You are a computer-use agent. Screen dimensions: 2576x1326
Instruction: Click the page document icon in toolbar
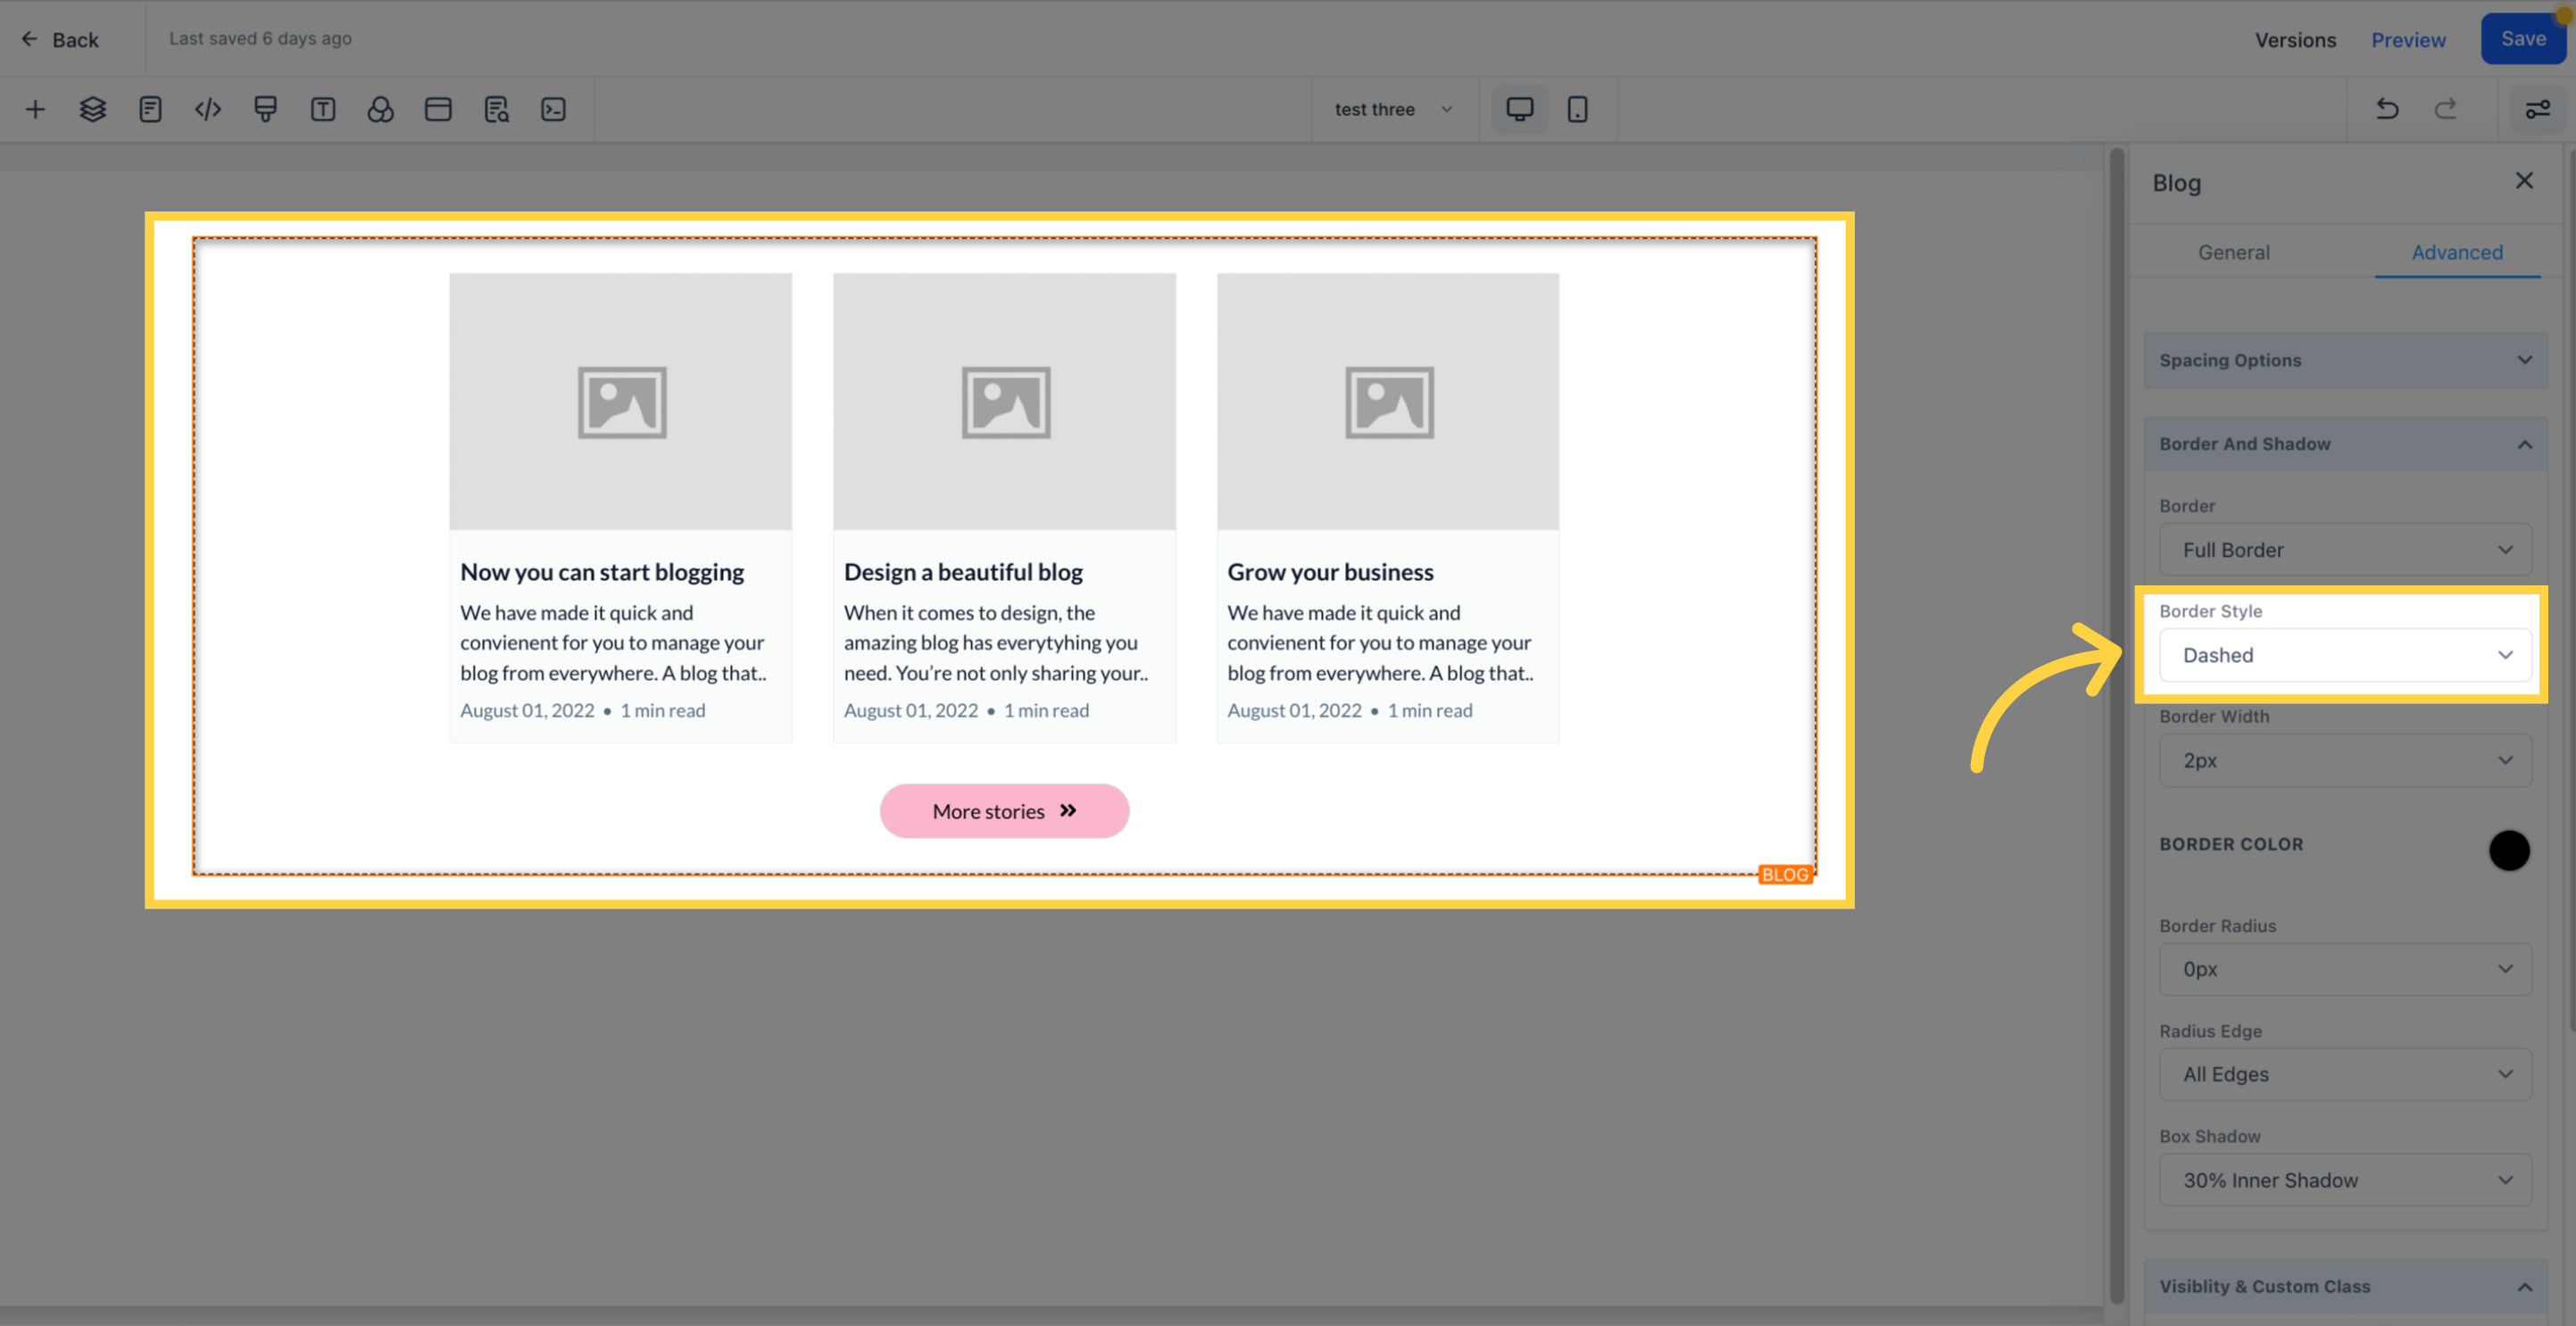[150, 109]
